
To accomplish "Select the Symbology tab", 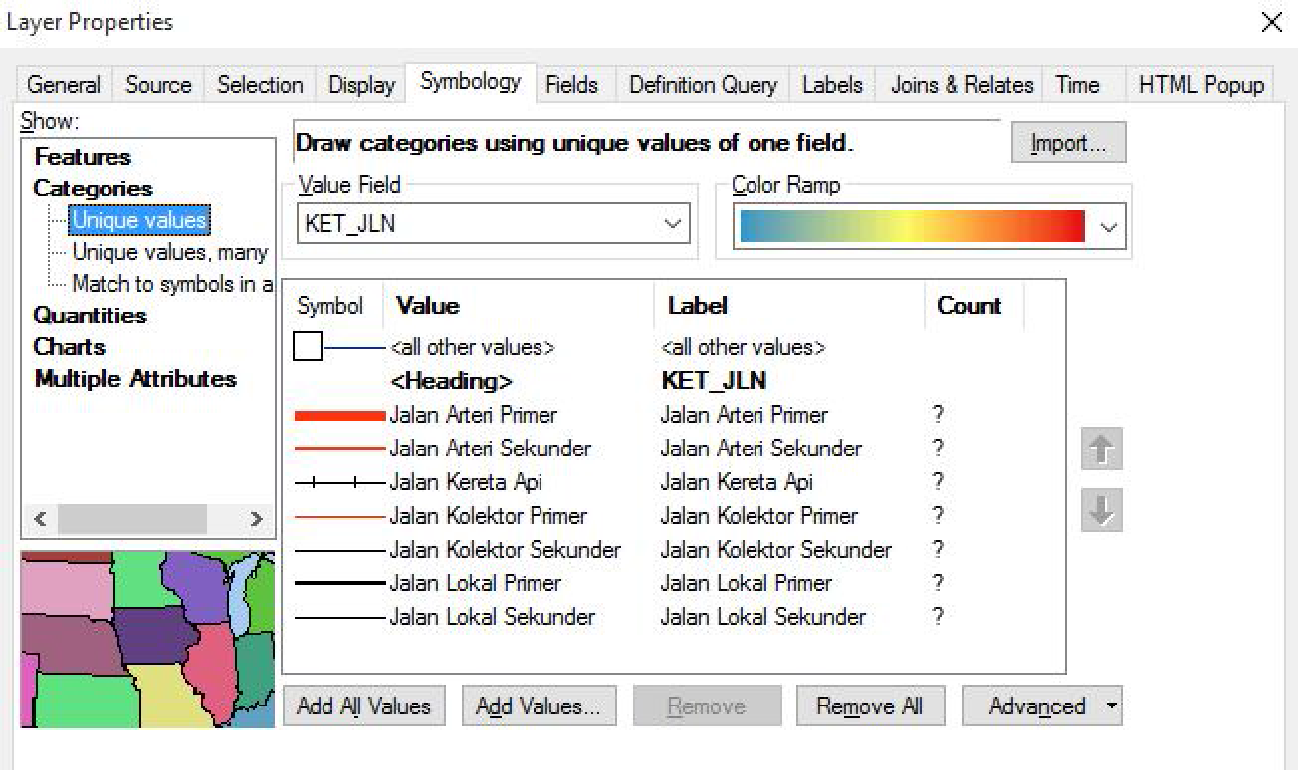I will pyautogui.click(x=471, y=82).
